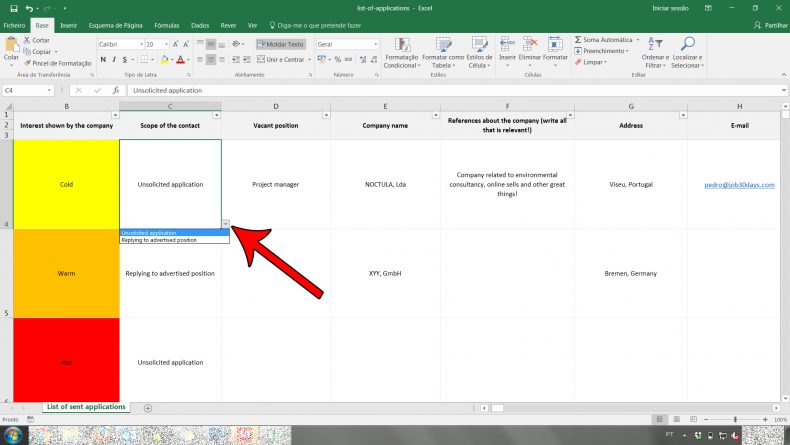Apply thousands separator format
Image resolution: width=790 pixels, height=445 pixels.
(348, 59)
